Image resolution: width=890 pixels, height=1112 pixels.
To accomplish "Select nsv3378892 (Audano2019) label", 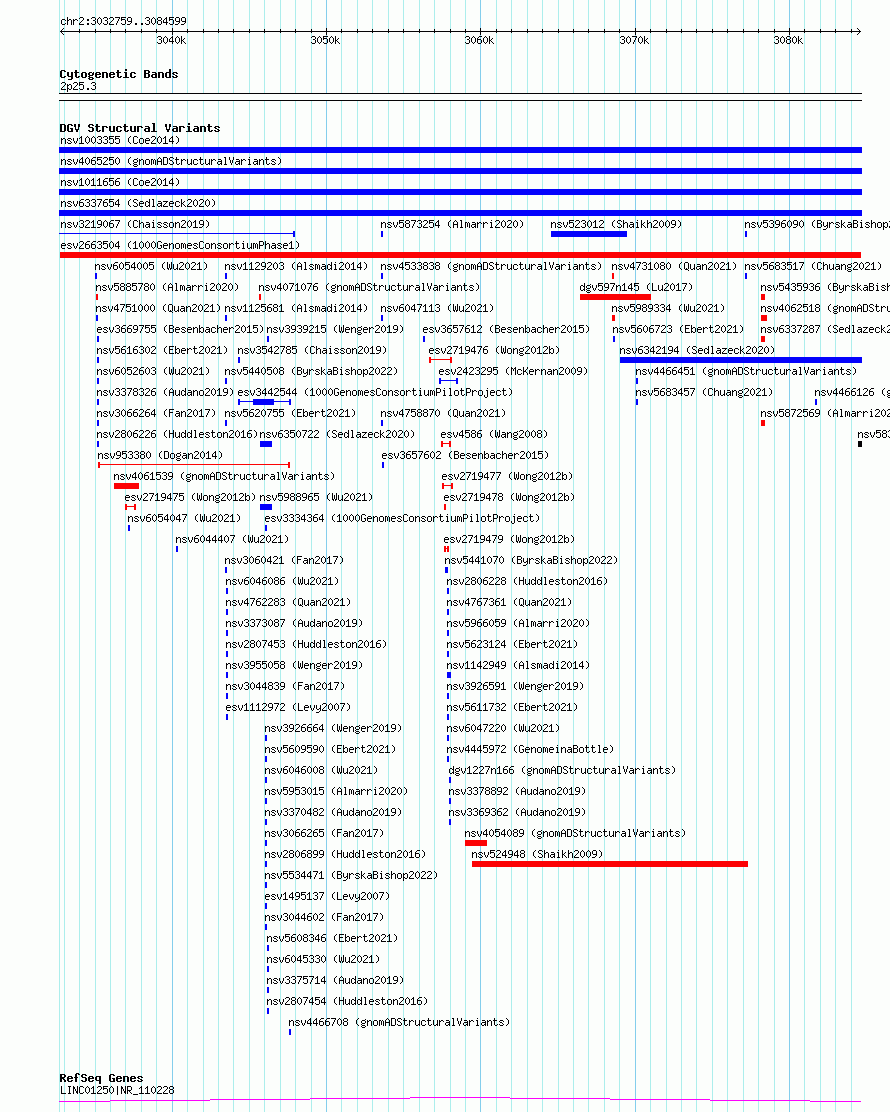I will point(517,791).
